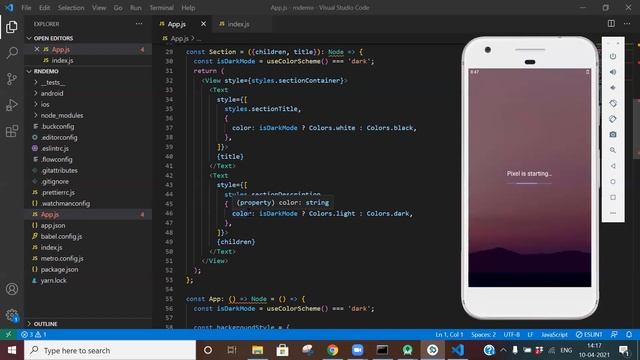Open Zoom from the taskbar
This screenshot has height=360, width=640.
358,350
